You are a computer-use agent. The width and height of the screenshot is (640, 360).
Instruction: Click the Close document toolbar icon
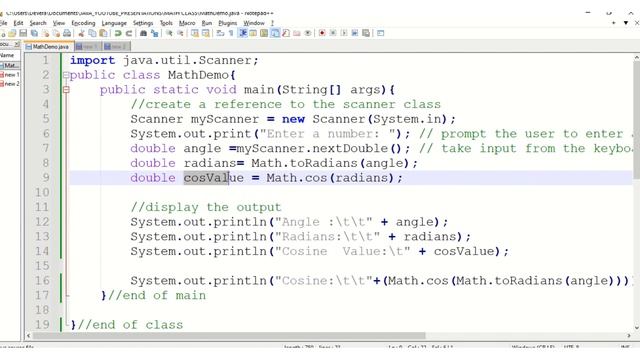click(x=45, y=33)
